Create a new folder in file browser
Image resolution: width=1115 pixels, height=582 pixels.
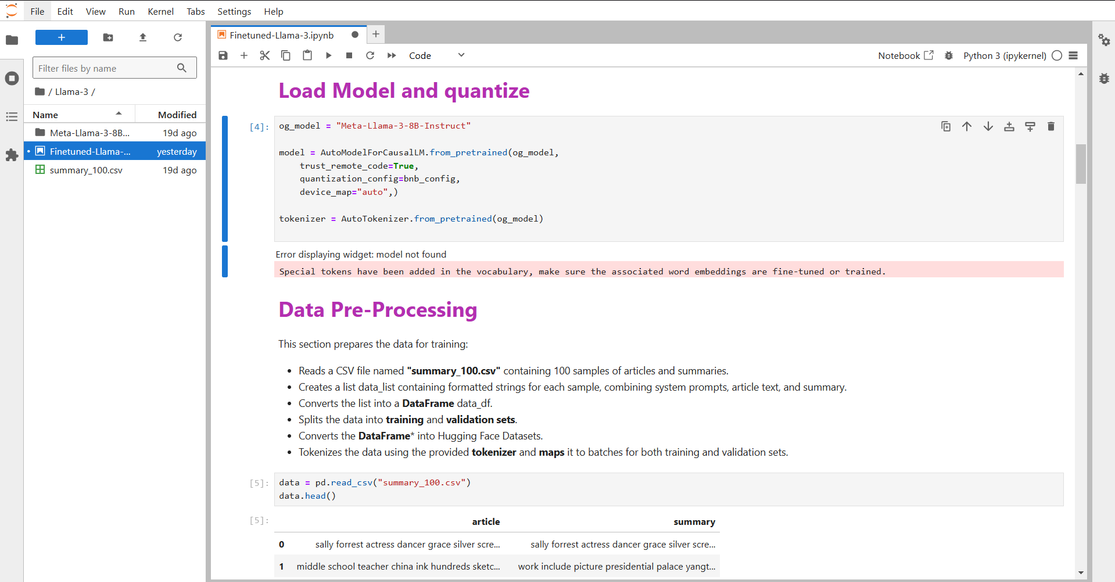coord(108,37)
